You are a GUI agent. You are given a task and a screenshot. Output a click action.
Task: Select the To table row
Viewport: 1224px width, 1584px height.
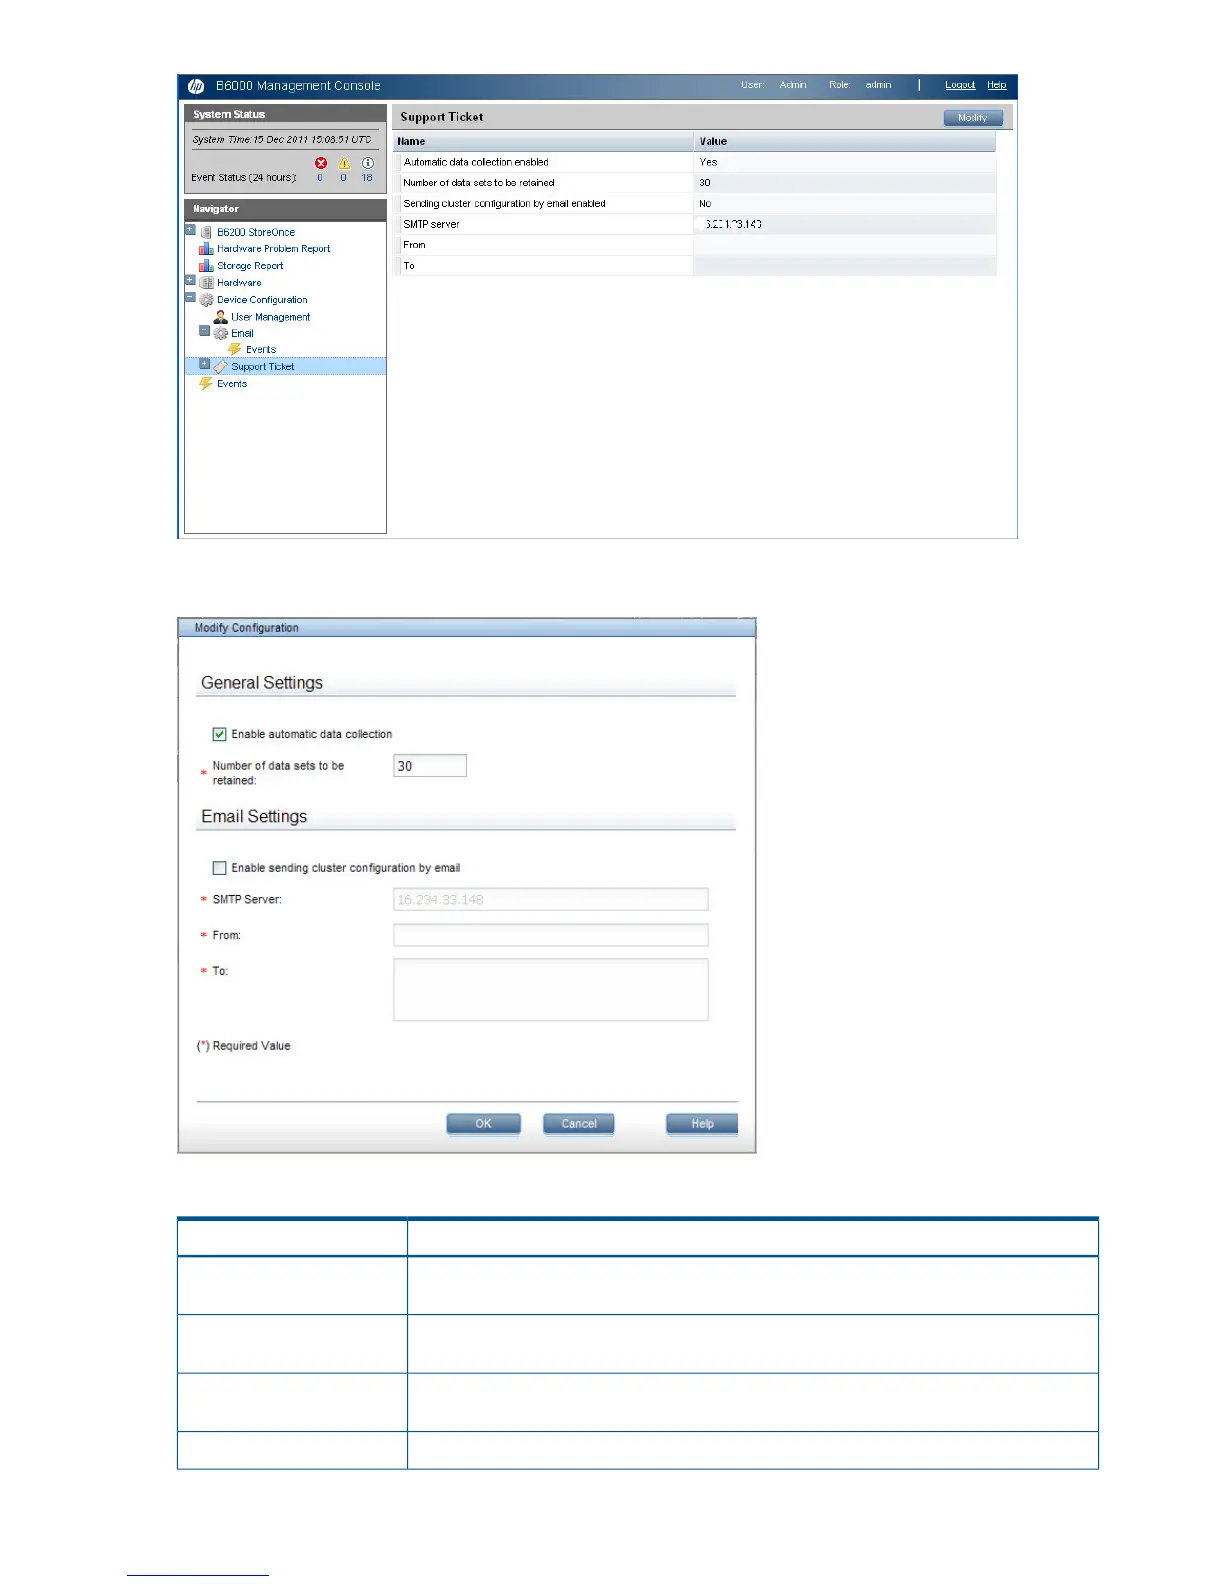(695, 266)
